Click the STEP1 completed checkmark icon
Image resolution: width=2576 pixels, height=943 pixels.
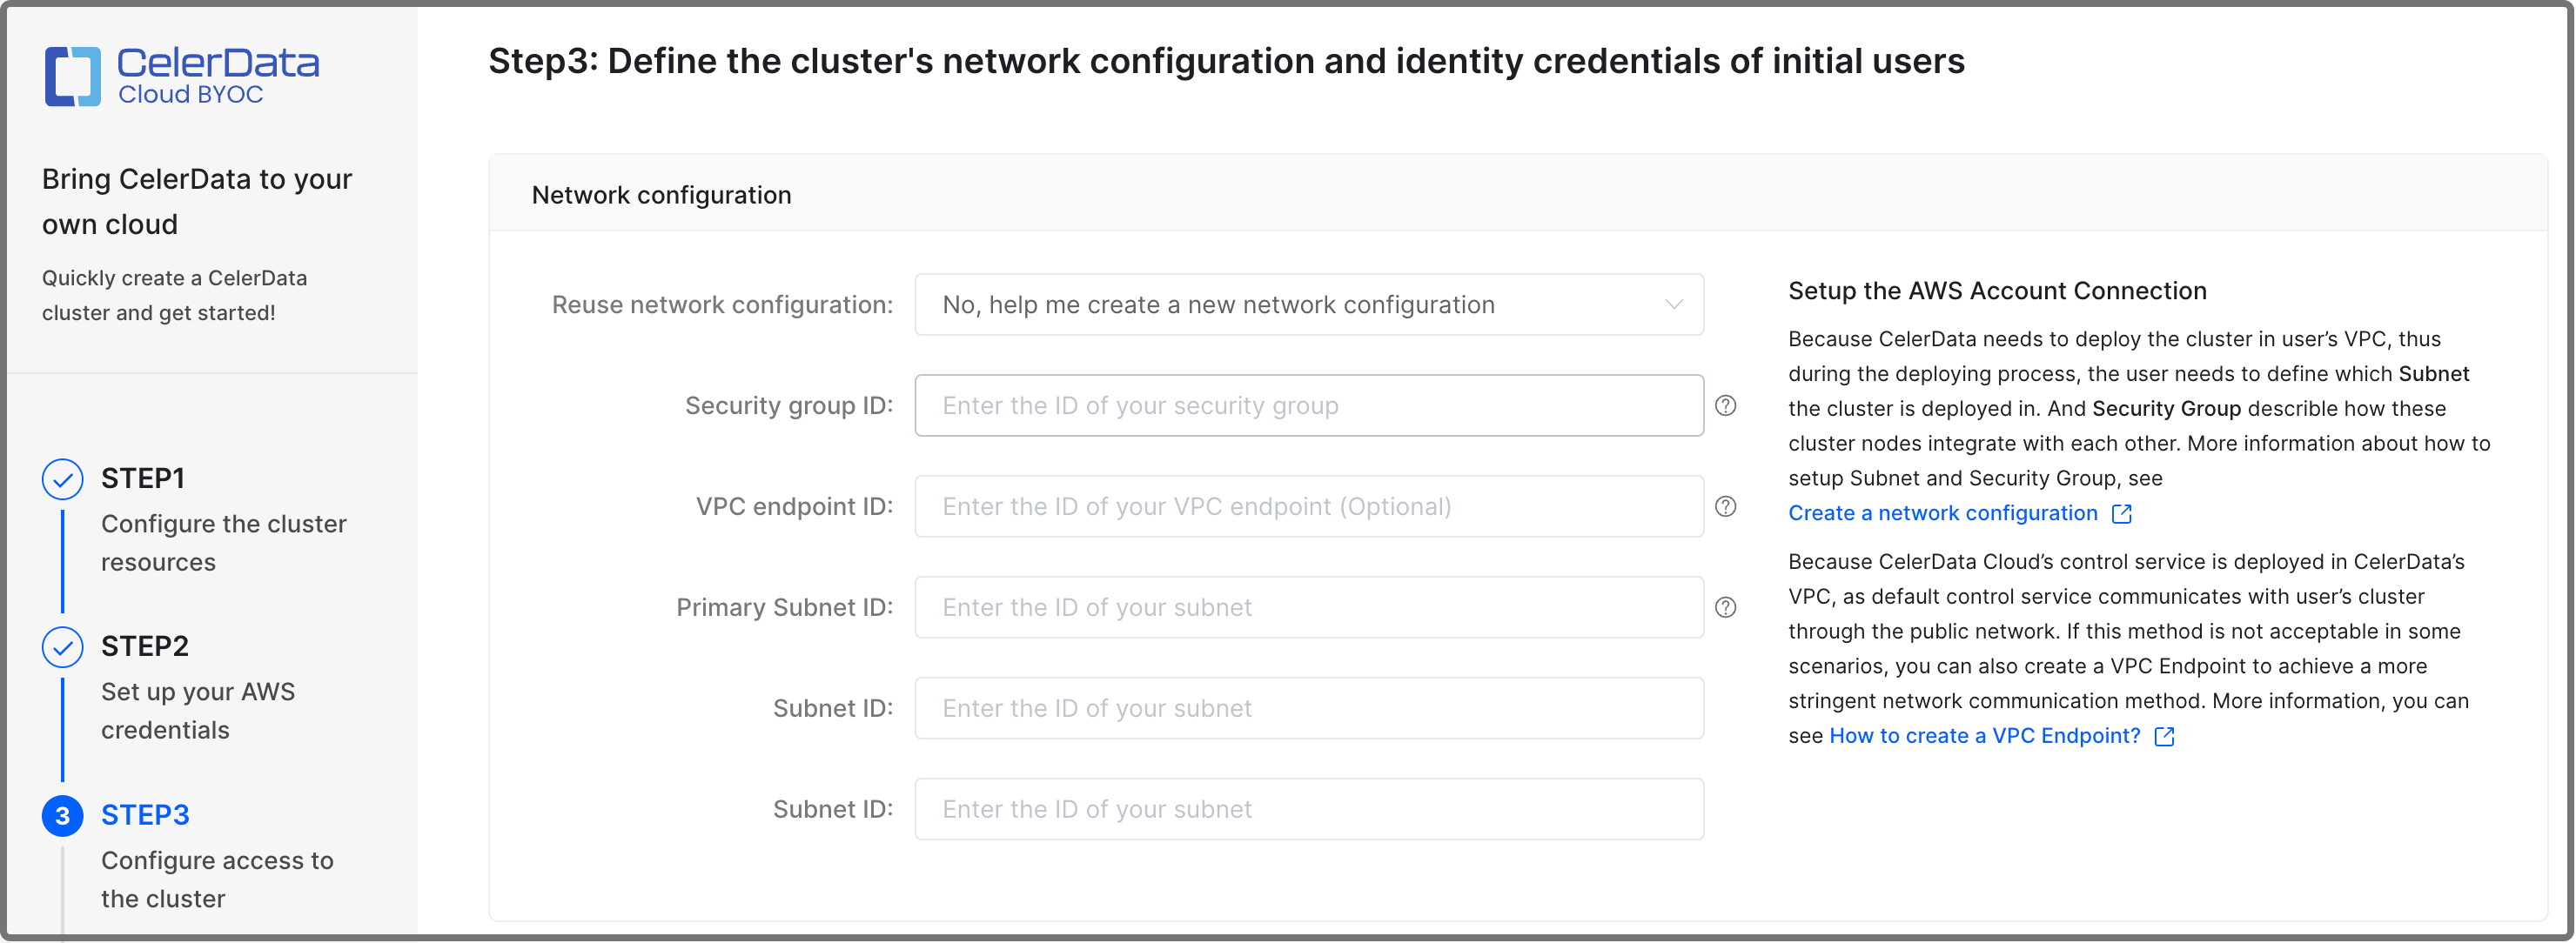[x=62, y=479]
